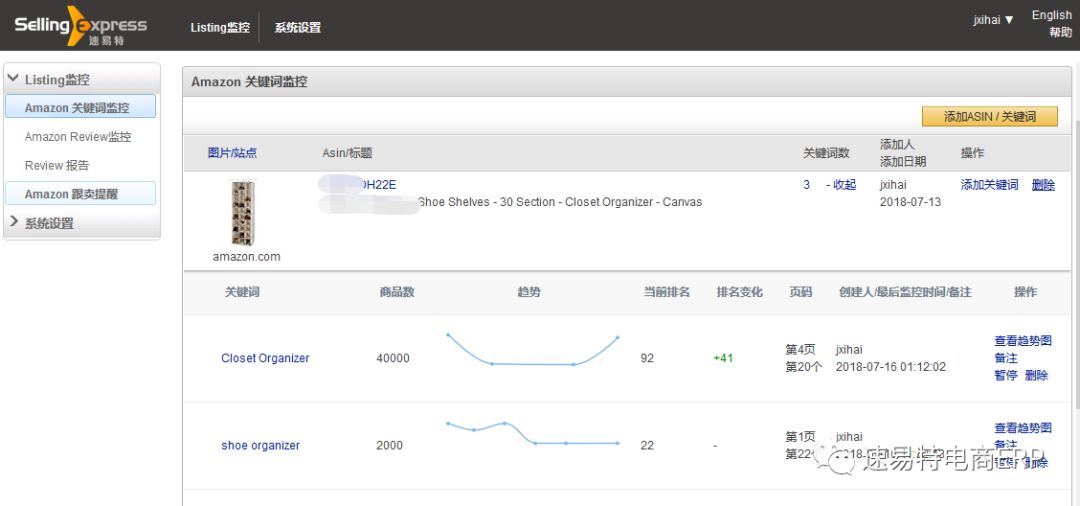Open Amazon 跟卖提醒 in sidebar
The height and width of the screenshot is (506, 1080).
80,193
